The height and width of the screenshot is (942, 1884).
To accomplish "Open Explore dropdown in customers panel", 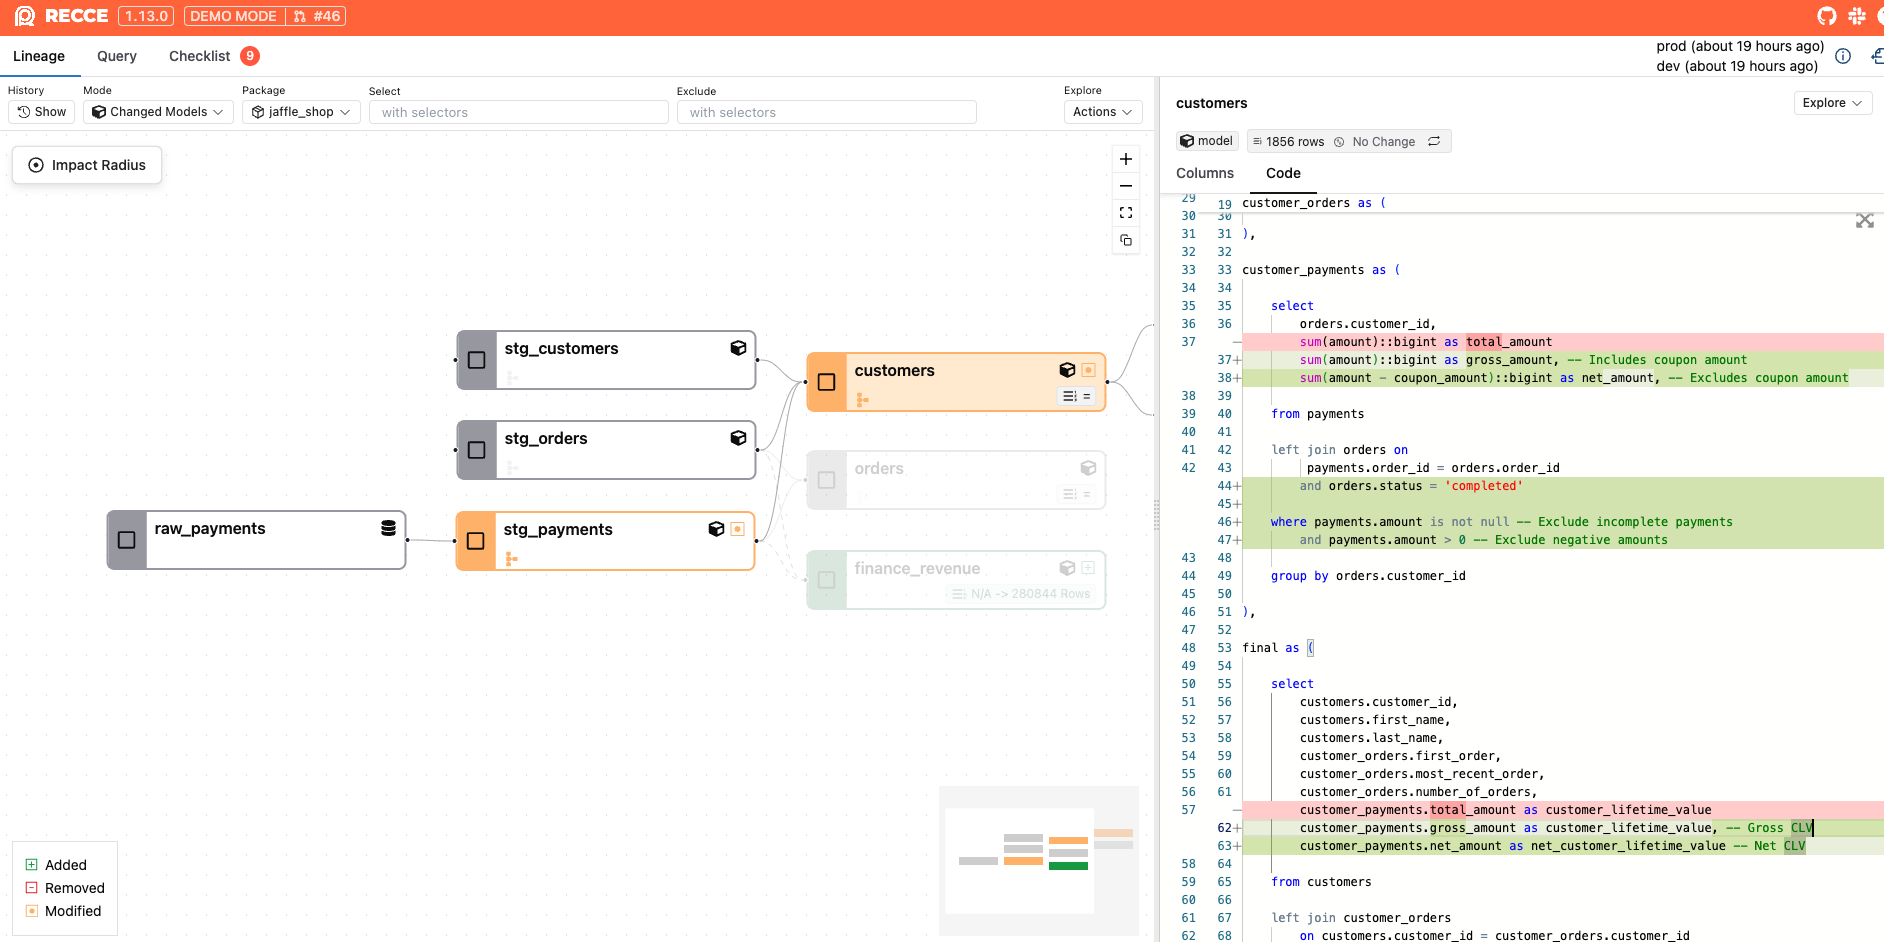I will (1832, 103).
